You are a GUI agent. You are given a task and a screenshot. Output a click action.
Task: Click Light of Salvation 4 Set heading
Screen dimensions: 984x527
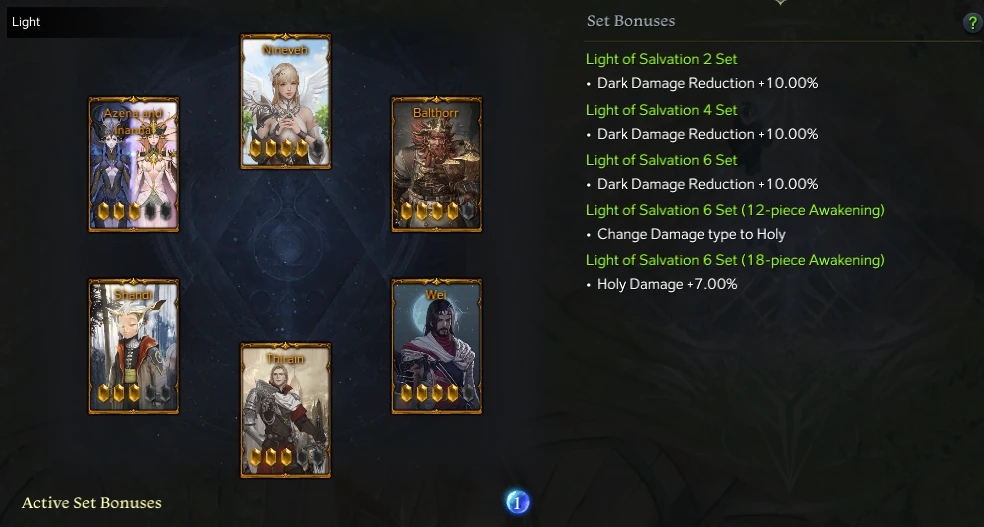(661, 110)
